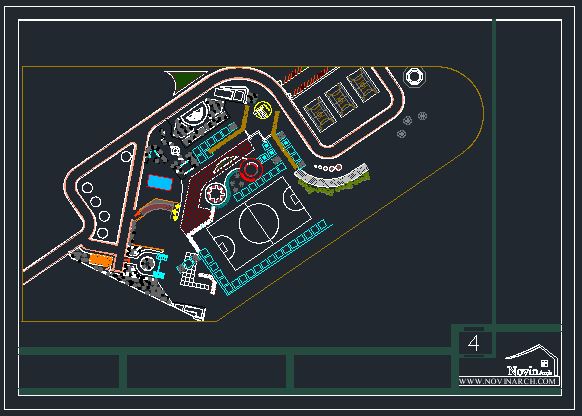Select the red double-ring circle in the plaza
The height and width of the screenshot is (416, 582).
pos(251,170)
